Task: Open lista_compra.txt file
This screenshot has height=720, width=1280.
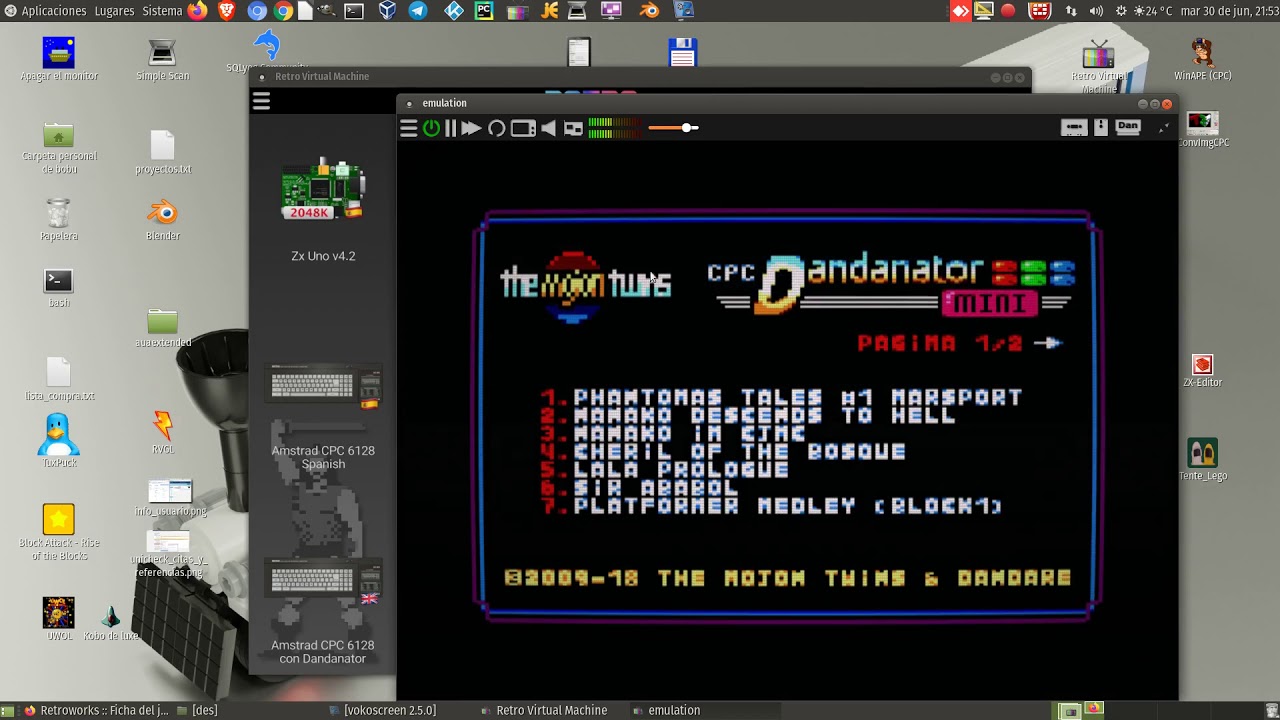Action: (x=59, y=379)
